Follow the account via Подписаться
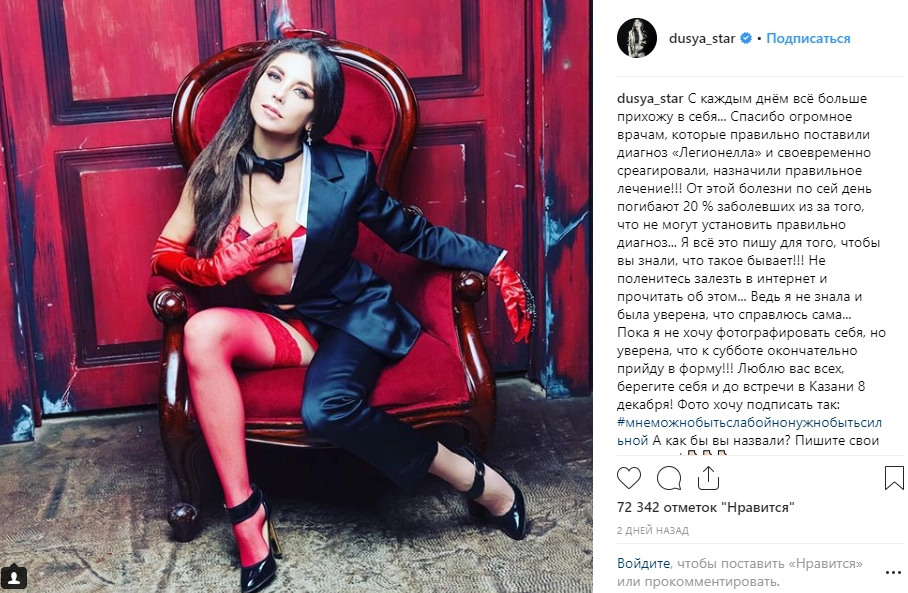This screenshot has width=908, height=593. pyautogui.click(x=808, y=38)
